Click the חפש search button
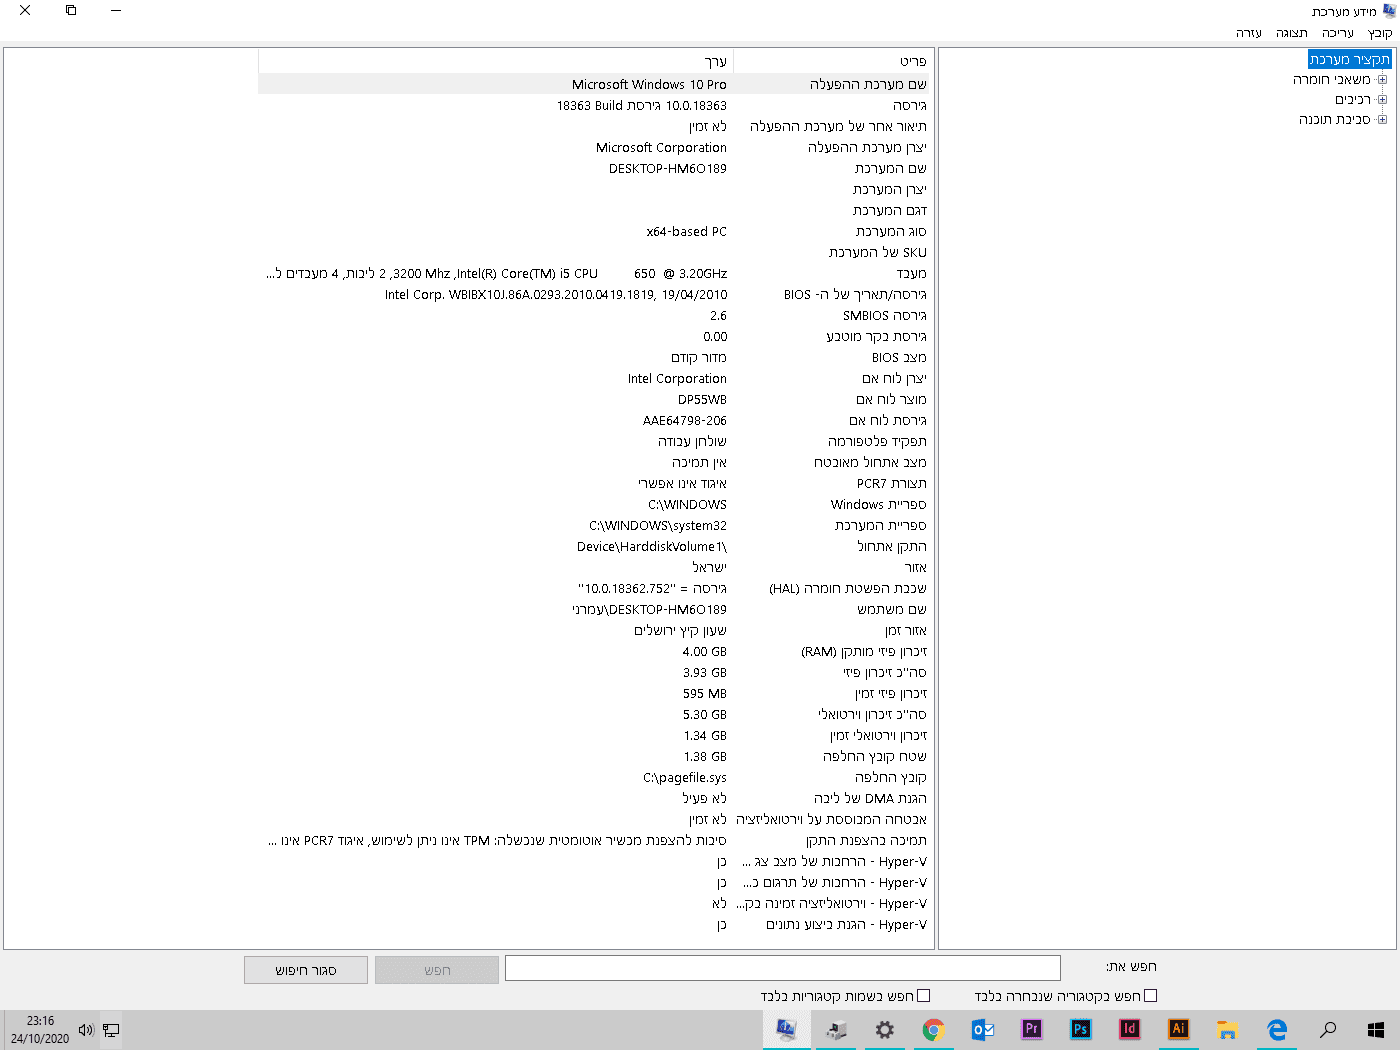 tap(437, 970)
